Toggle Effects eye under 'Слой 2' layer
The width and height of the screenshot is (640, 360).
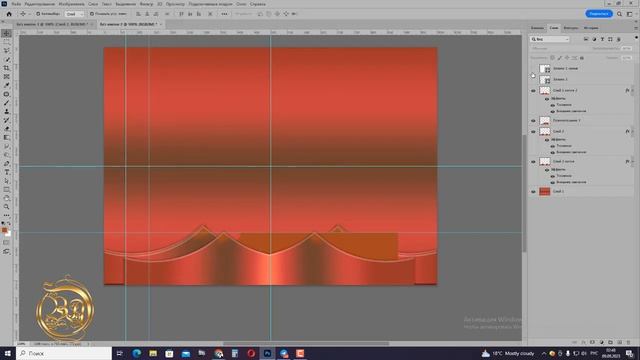coord(547,140)
